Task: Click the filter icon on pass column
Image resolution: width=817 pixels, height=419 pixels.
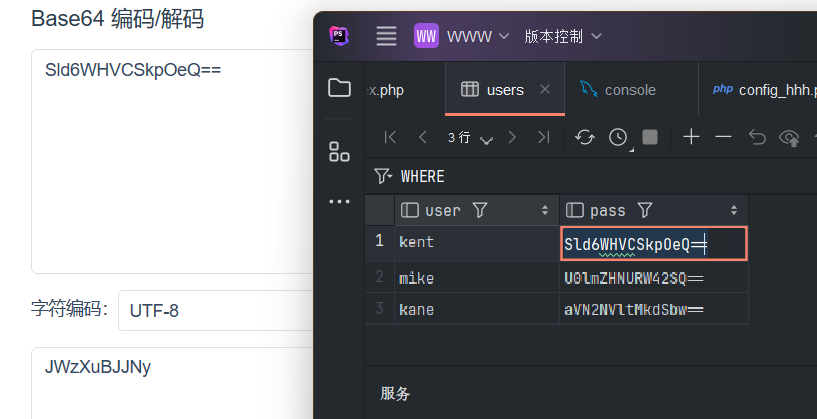Action: (x=645, y=210)
